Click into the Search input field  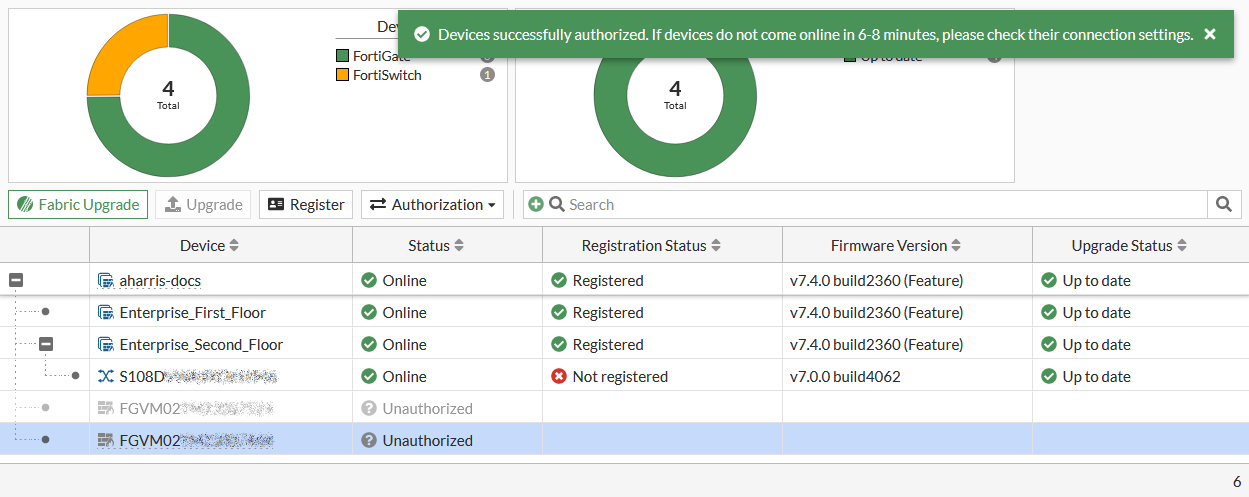point(880,204)
